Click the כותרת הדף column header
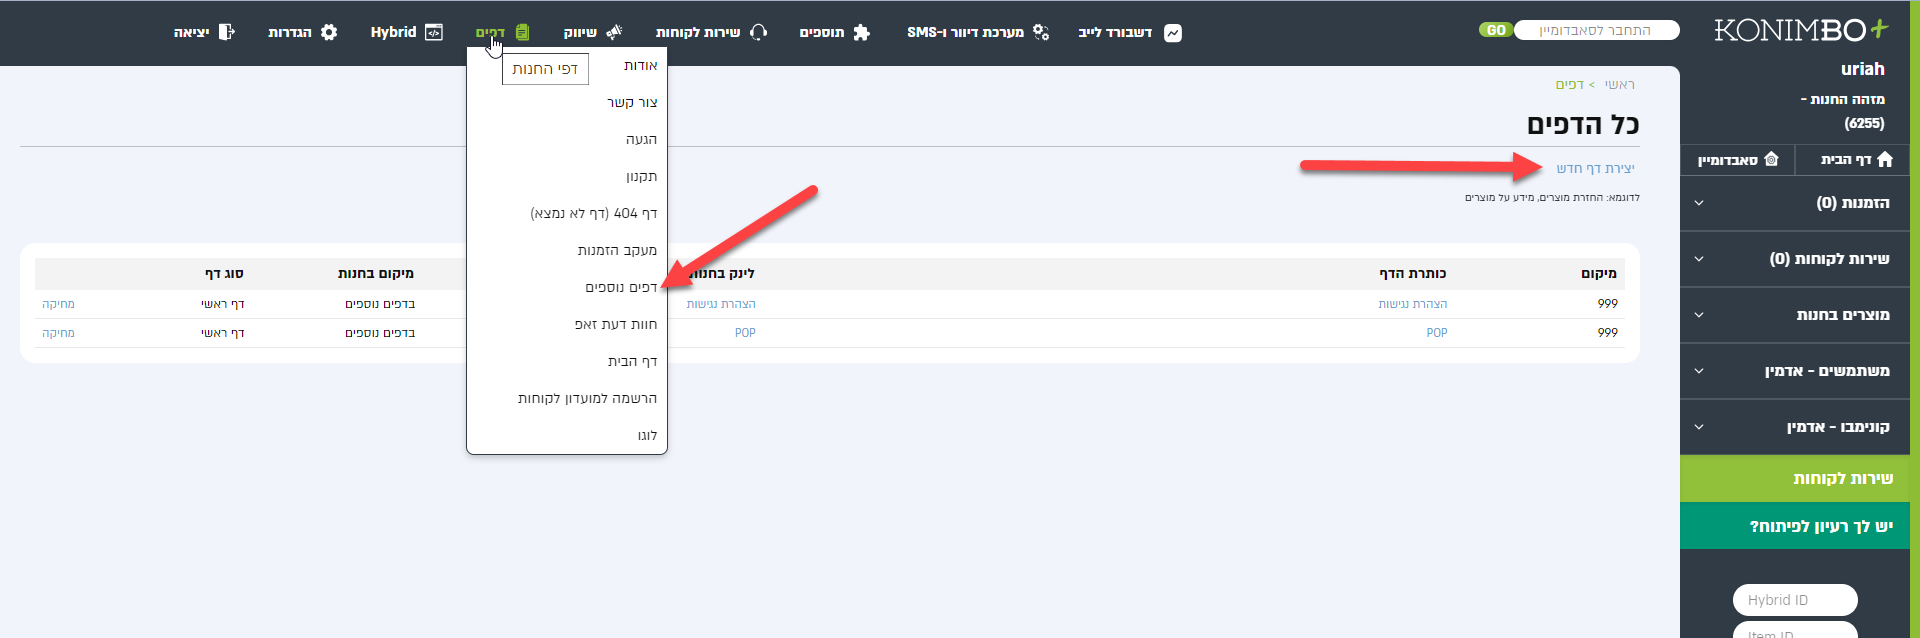Image resolution: width=1920 pixels, height=638 pixels. tap(1413, 274)
